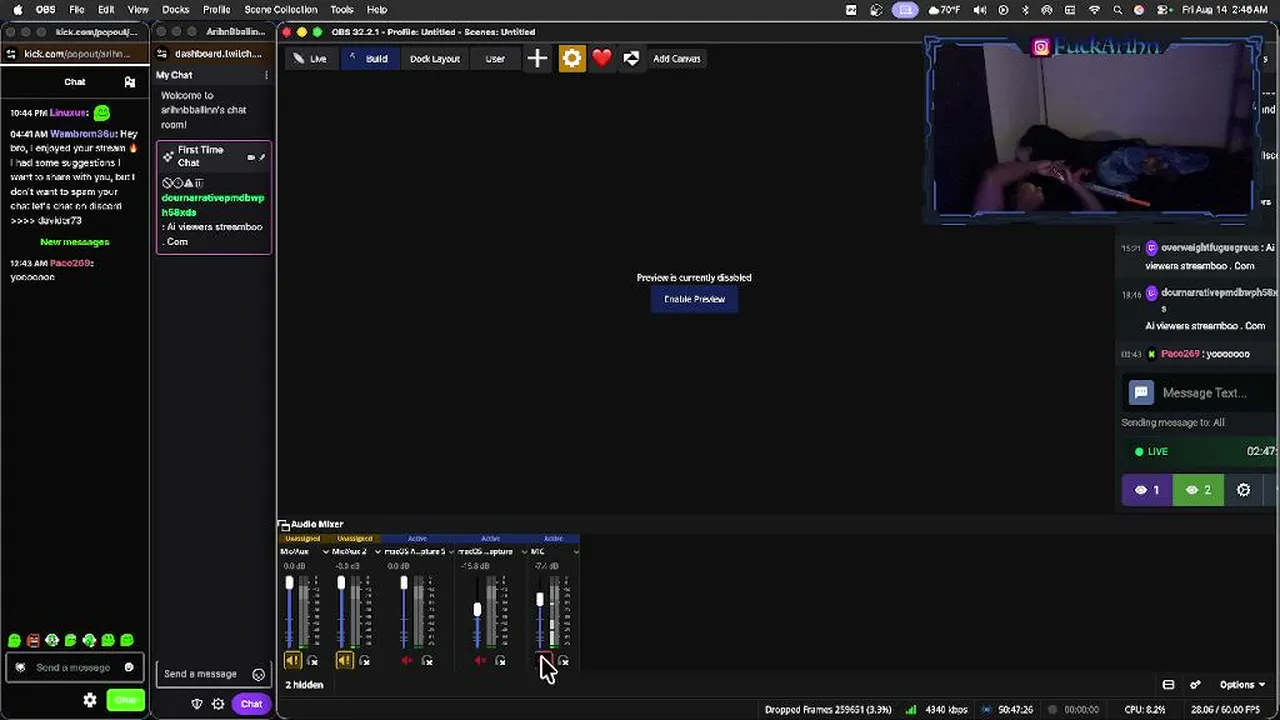Toggle mute on the -15.8 dB capture source
The width and height of the screenshot is (1280, 720).
480,661
